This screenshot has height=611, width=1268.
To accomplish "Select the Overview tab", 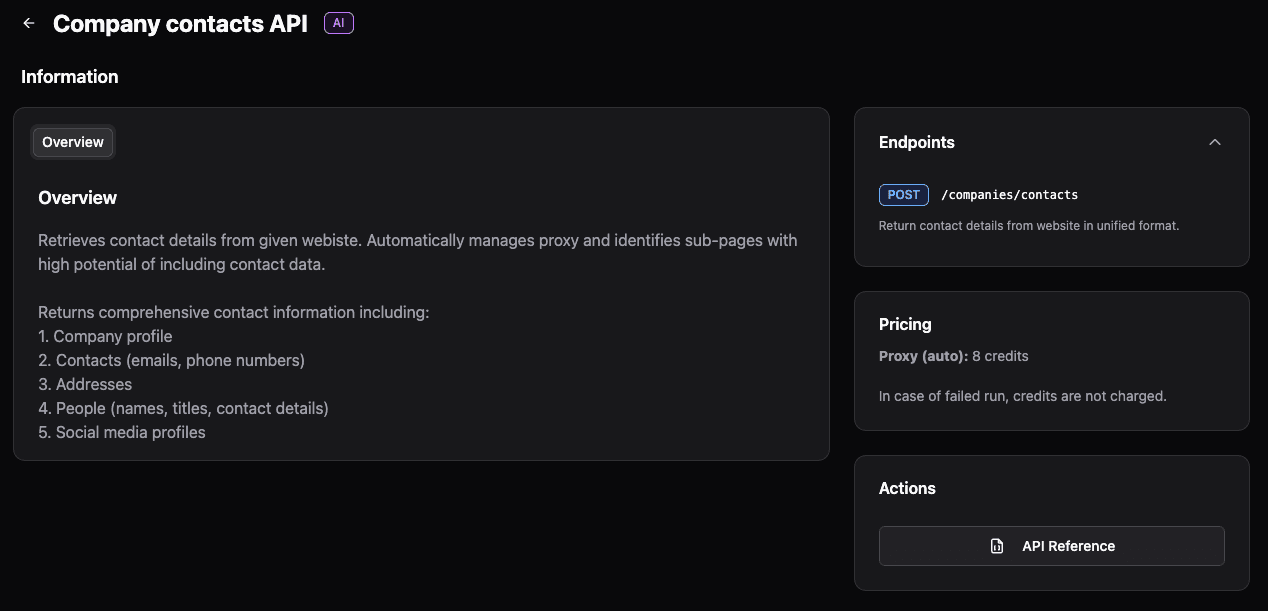I will (x=73, y=142).
